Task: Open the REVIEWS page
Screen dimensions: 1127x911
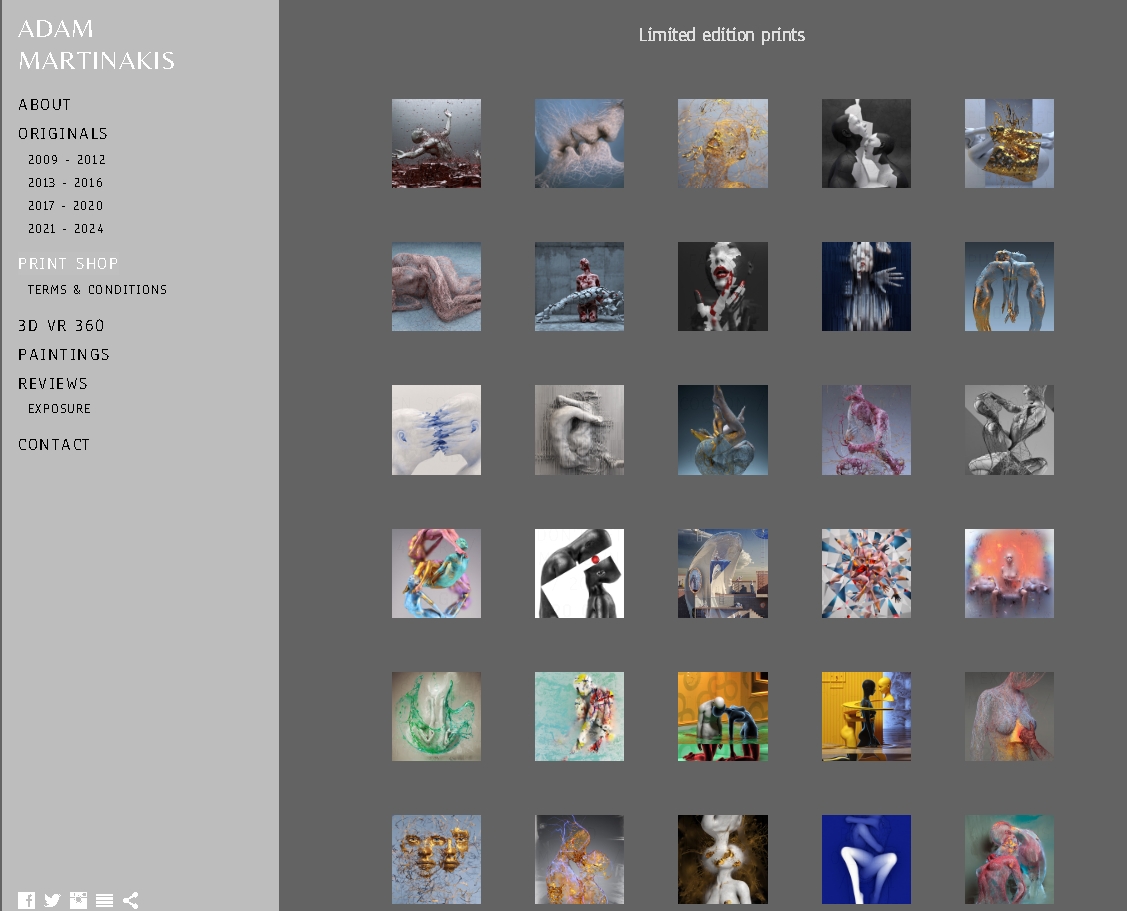Action: [x=53, y=383]
